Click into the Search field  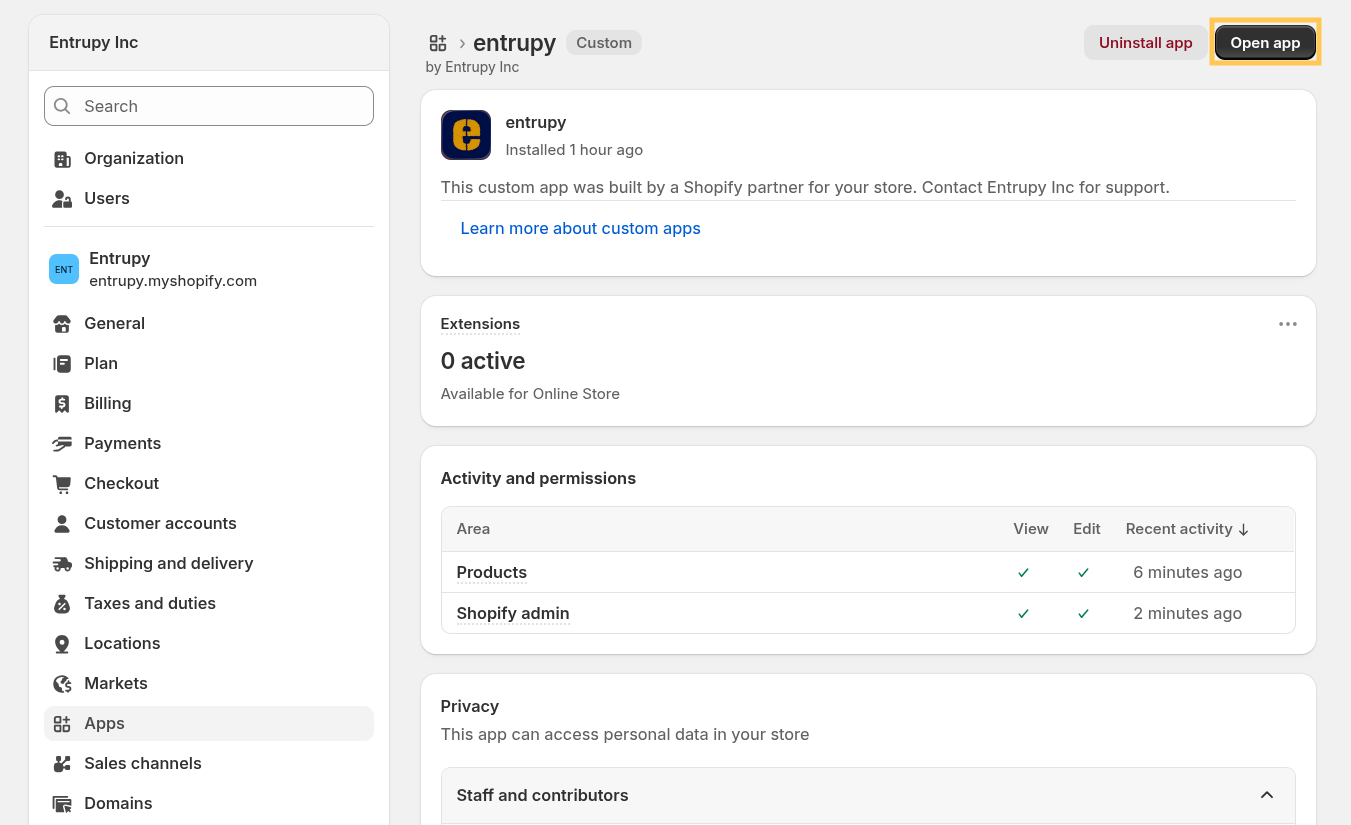click(x=209, y=106)
